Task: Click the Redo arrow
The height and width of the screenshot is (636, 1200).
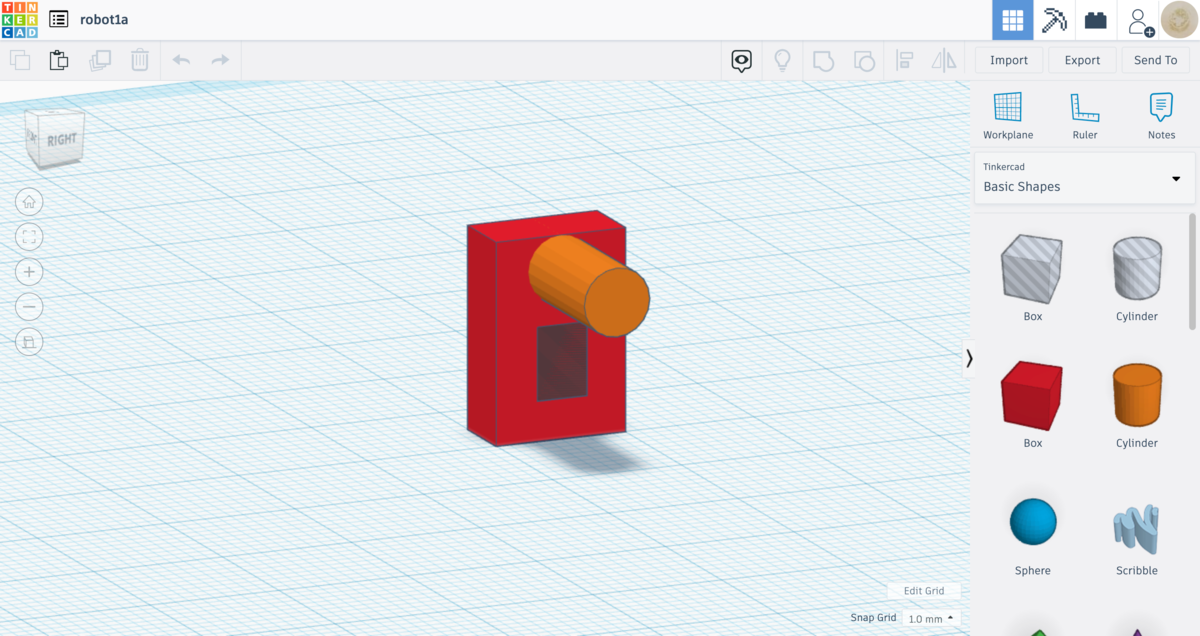Action: (x=220, y=60)
